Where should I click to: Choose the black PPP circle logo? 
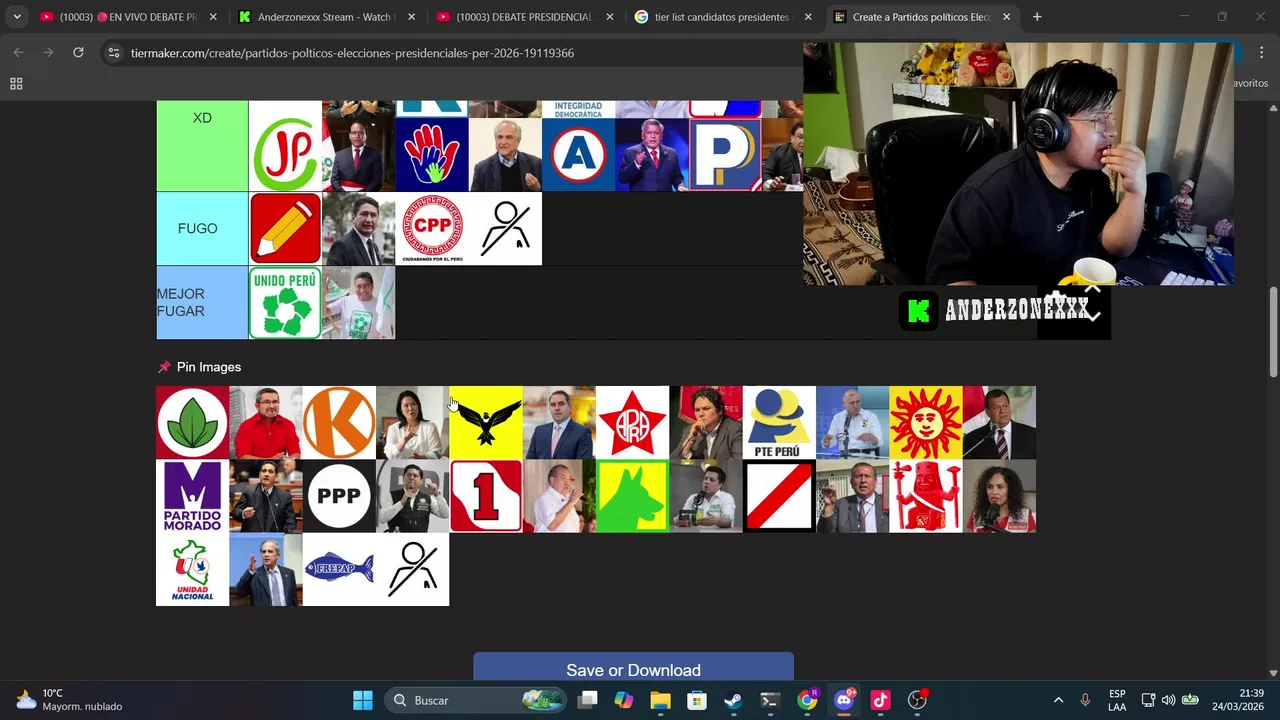339,496
